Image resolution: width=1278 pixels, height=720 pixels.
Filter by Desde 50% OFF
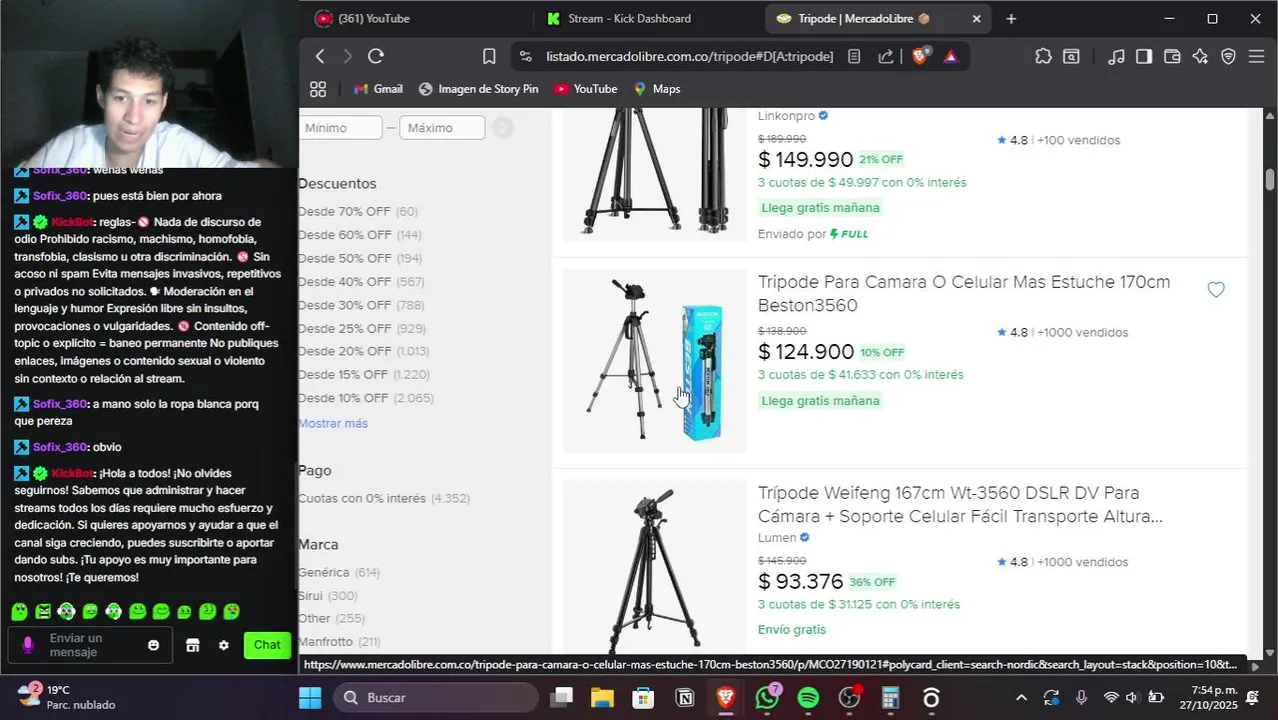[360, 259]
